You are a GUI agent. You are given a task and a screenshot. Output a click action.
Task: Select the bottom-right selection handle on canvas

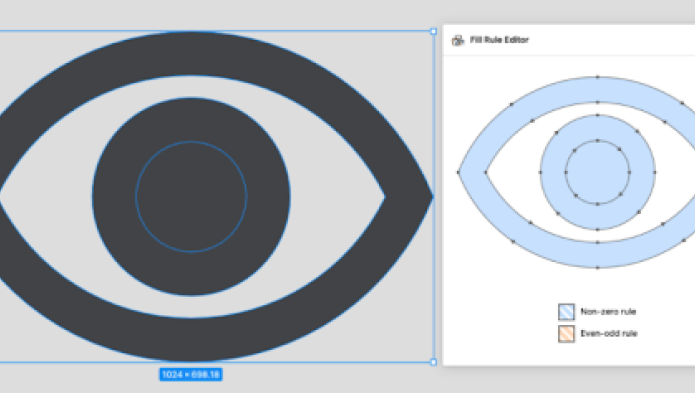433,362
